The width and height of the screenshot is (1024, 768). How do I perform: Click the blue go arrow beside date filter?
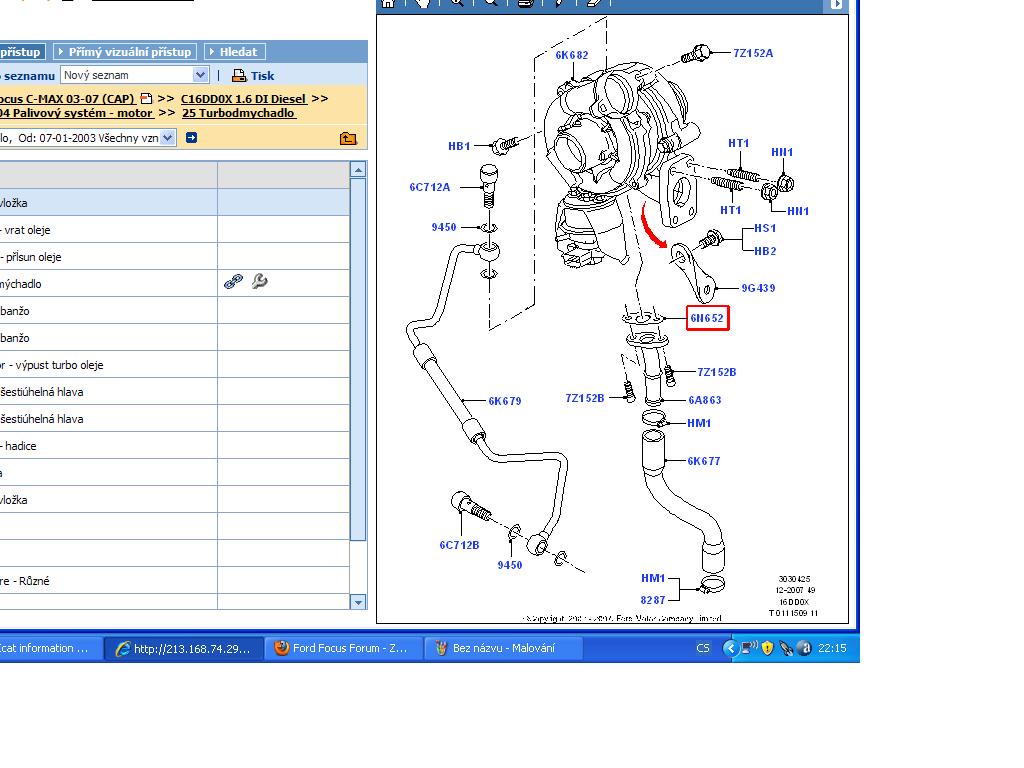[x=191, y=138]
